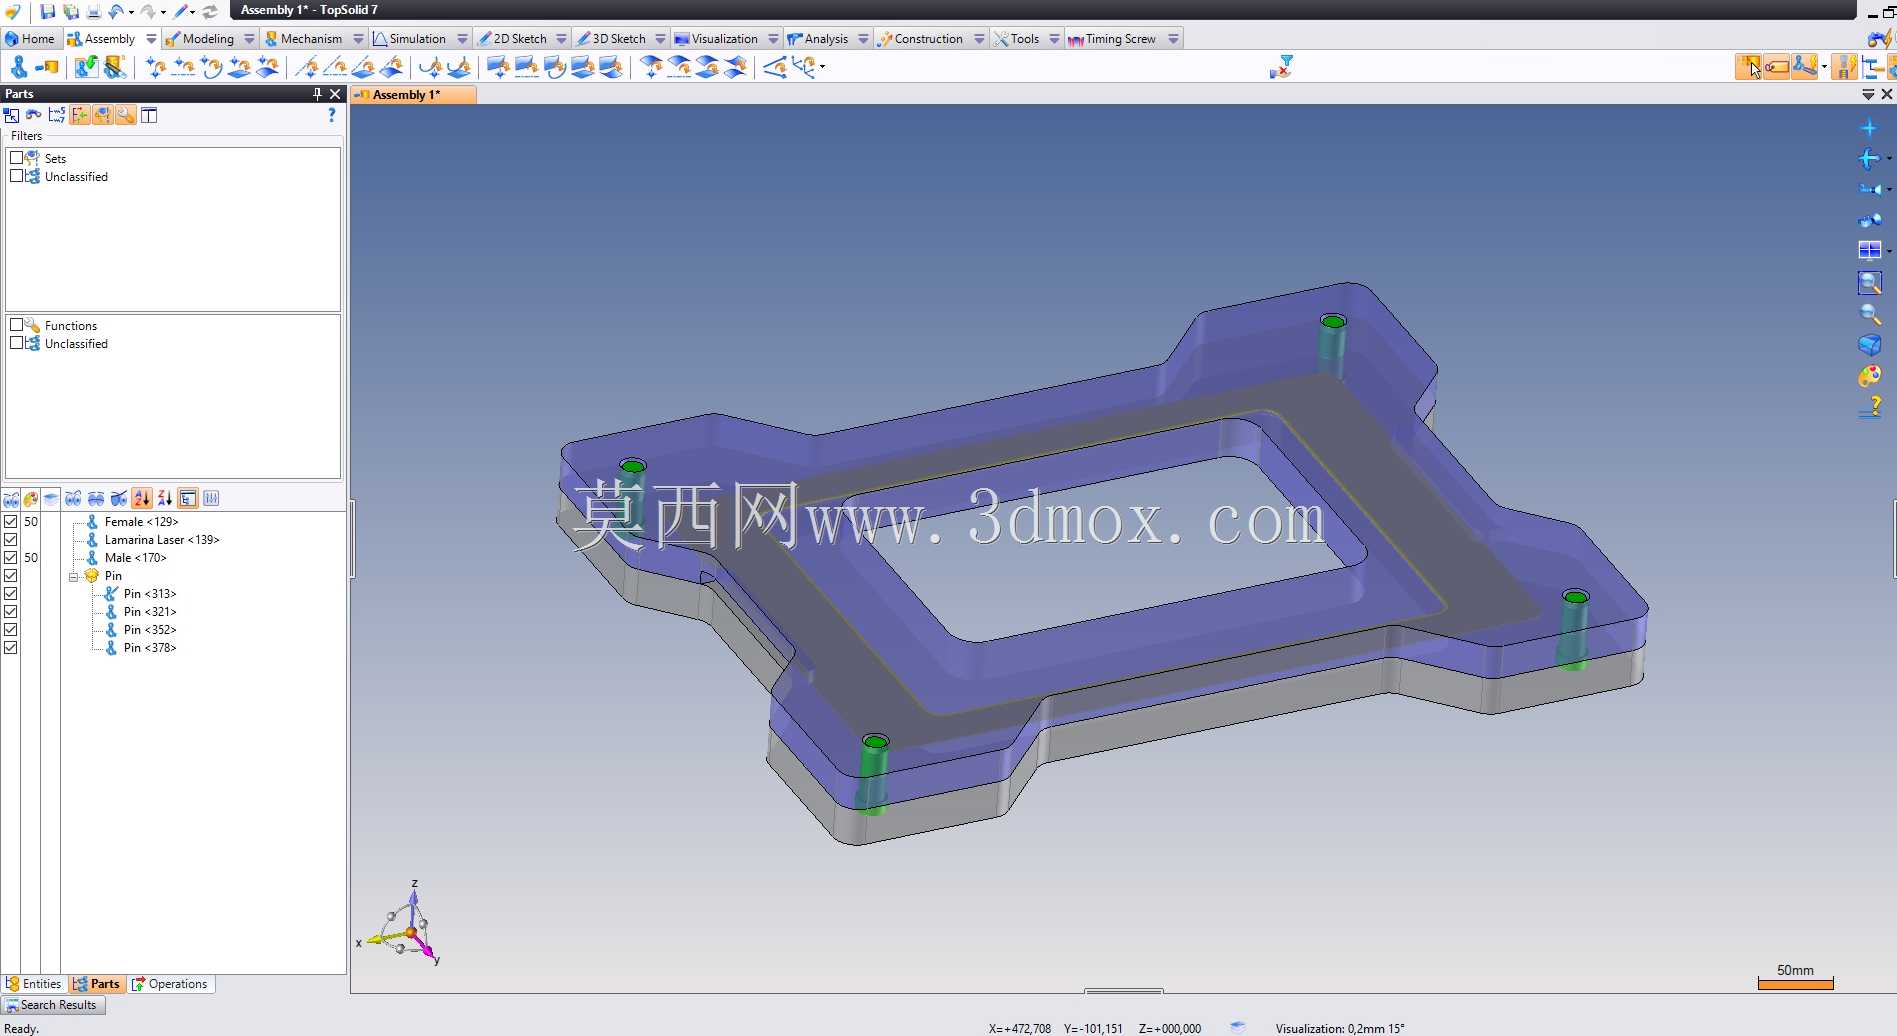Click the blue cube rendering mode icon
This screenshot has width=1897, height=1036.
(x=1869, y=345)
